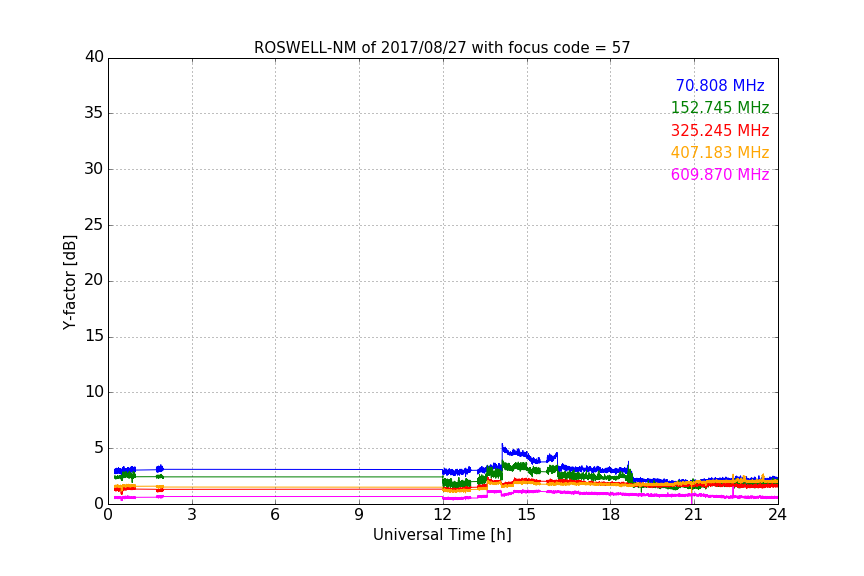Click the Universal Time [h] axis label

[x=442, y=535]
